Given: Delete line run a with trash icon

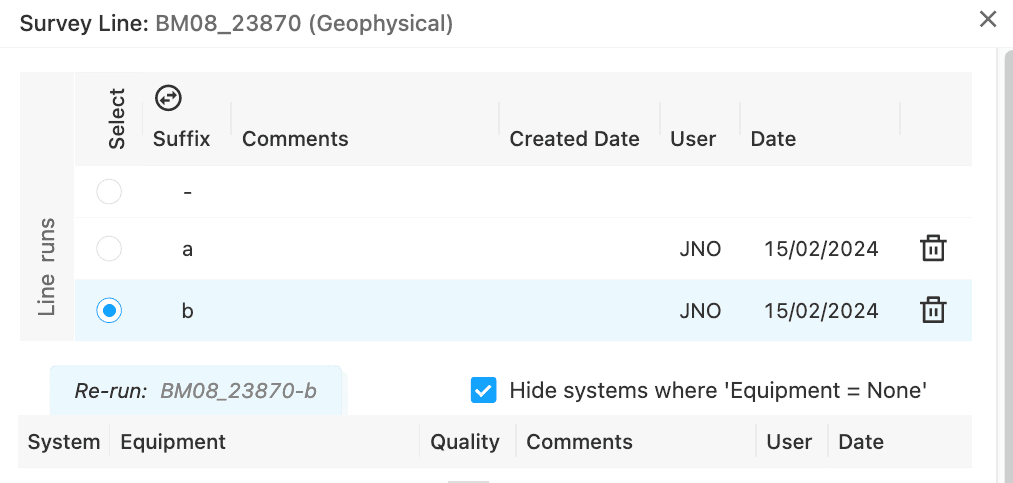Looking at the screenshot, I should coord(933,249).
